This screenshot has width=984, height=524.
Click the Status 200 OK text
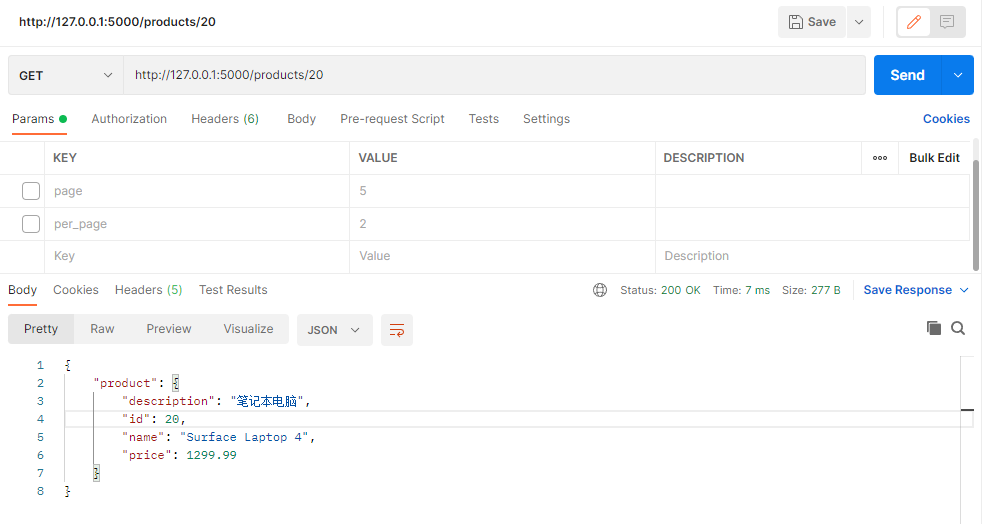click(x=660, y=290)
